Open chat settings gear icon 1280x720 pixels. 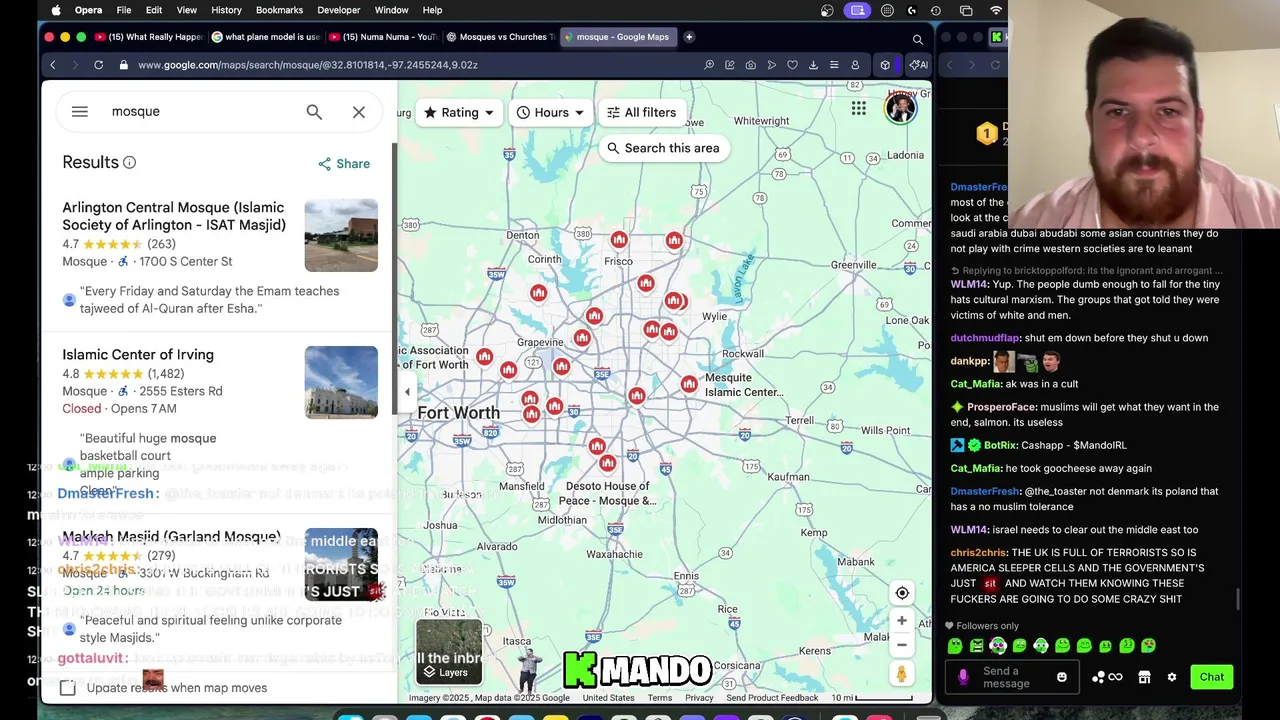pyautogui.click(x=1172, y=677)
